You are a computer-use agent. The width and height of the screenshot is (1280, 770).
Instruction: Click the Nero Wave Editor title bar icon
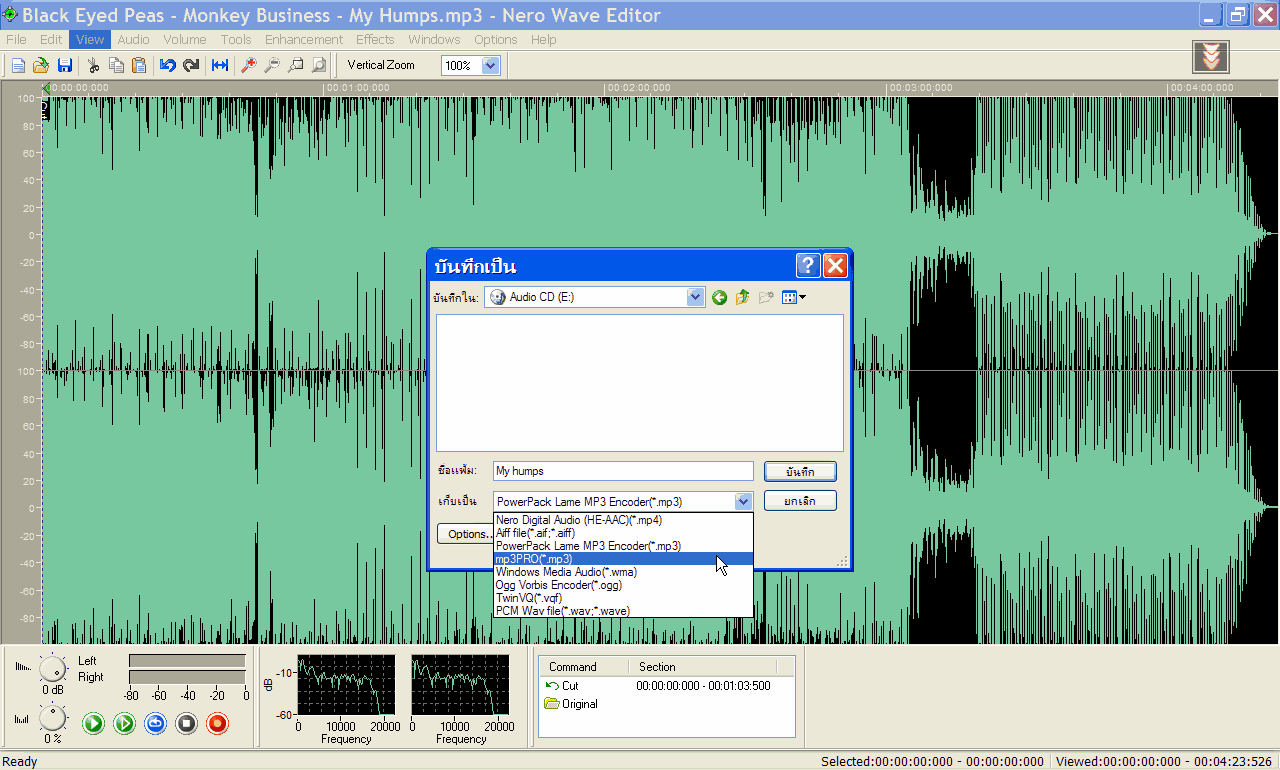pos(10,14)
